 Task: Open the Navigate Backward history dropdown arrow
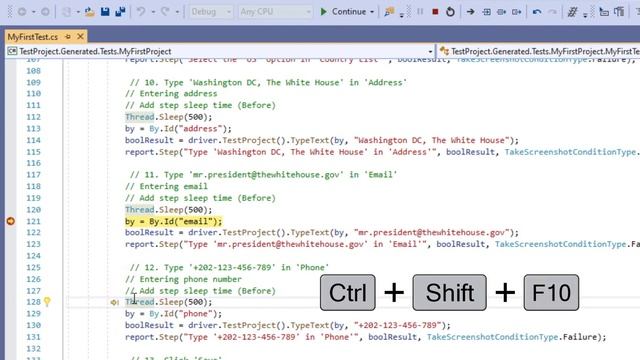point(33,12)
